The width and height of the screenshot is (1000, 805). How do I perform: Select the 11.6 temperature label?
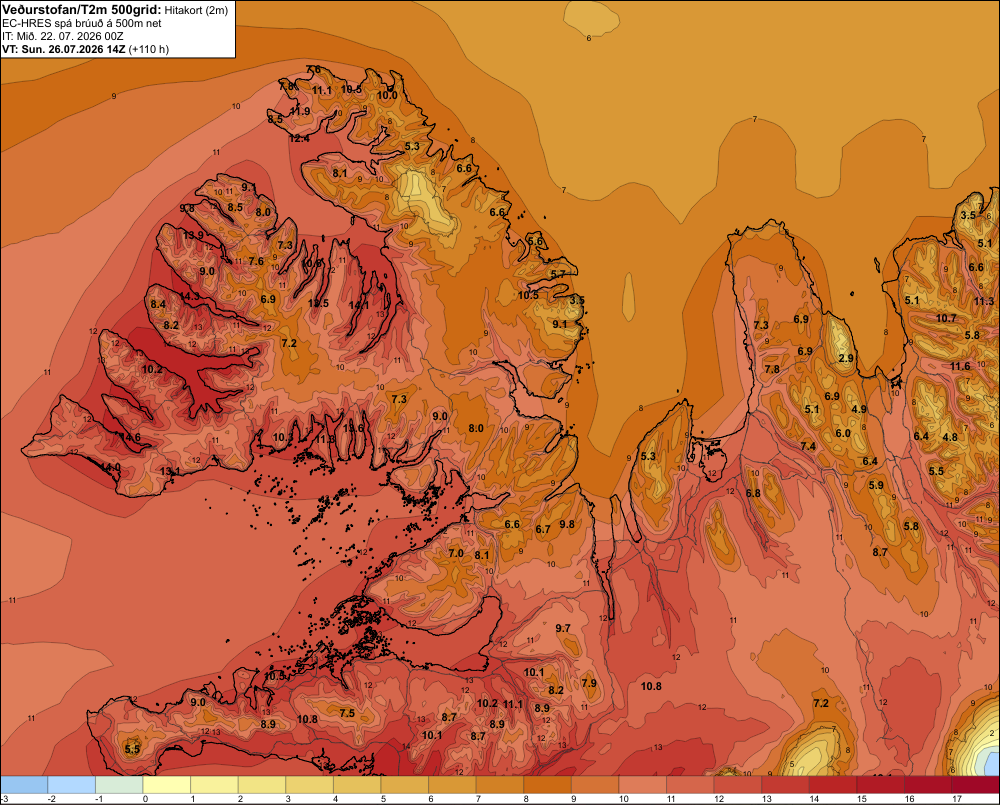tap(960, 366)
